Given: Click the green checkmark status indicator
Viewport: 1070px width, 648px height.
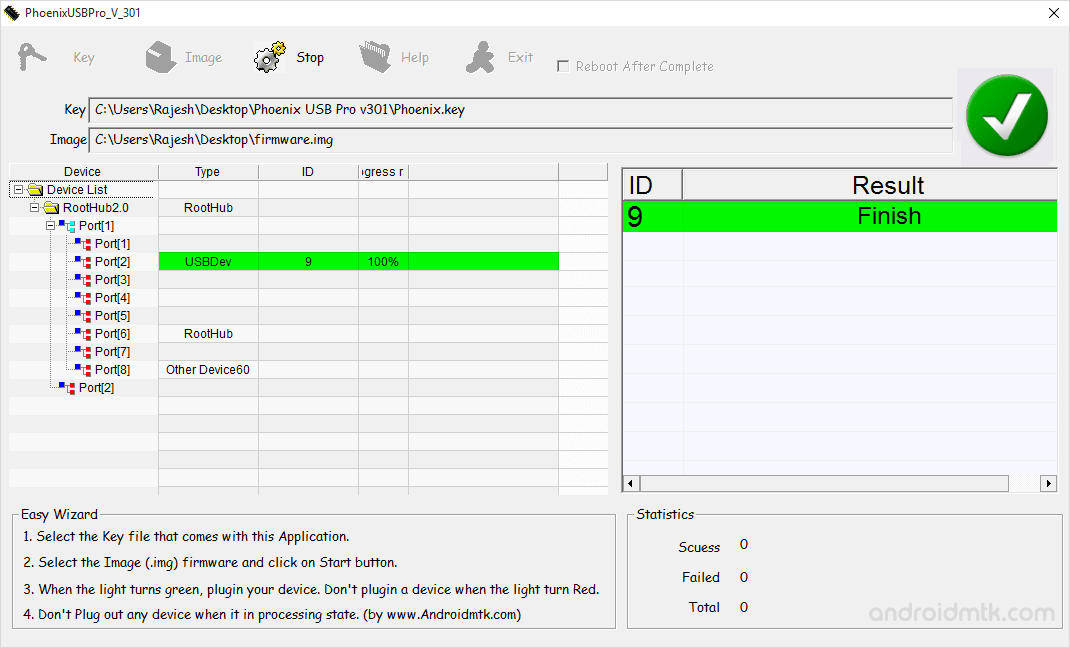Looking at the screenshot, I should pos(1006,114).
